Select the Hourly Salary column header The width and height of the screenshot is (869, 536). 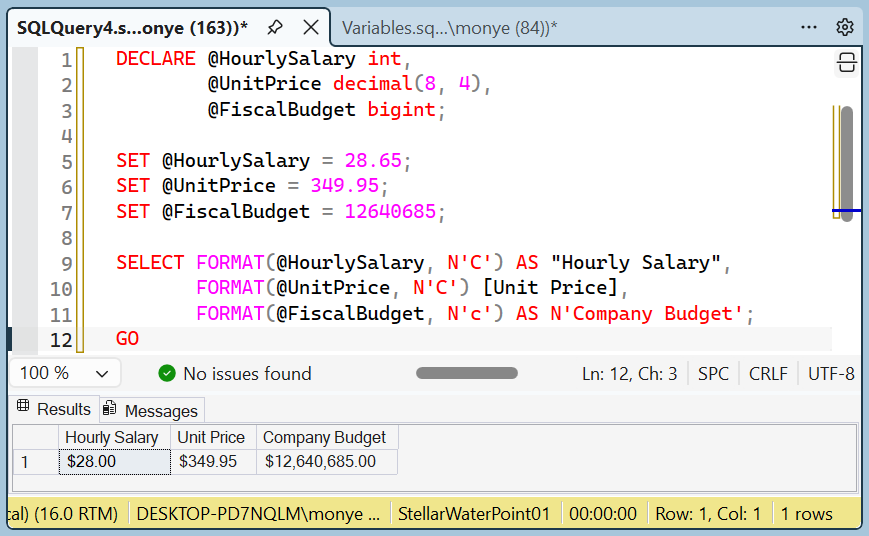click(114, 437)
